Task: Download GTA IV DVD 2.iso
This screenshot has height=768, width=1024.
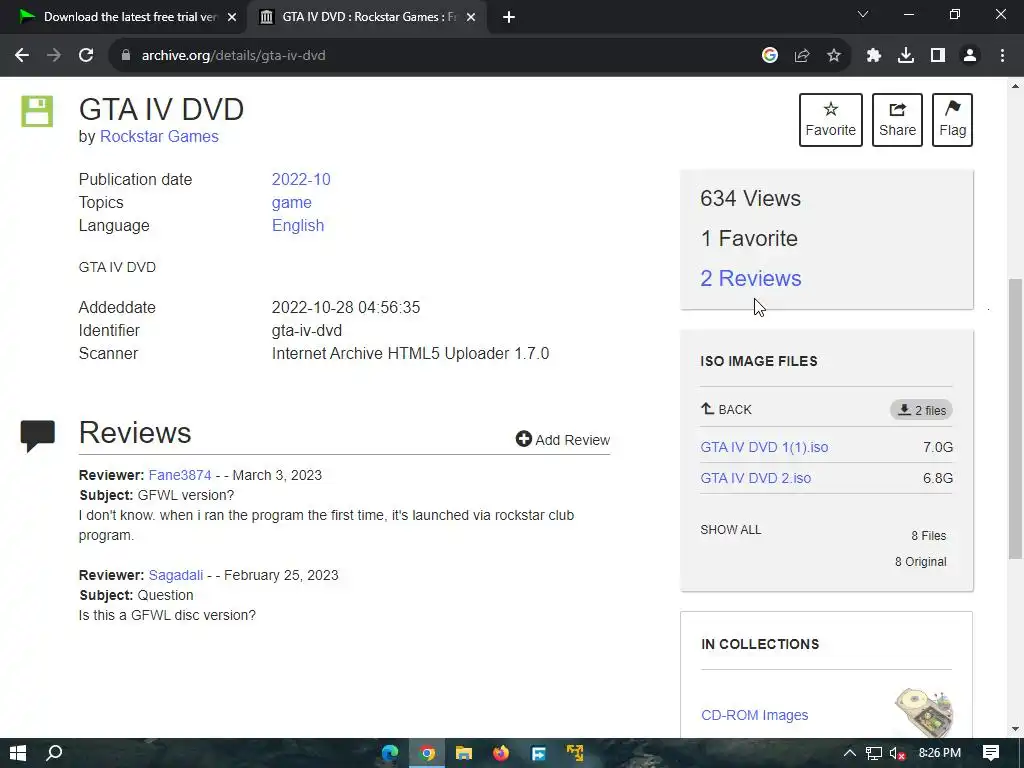Action: pos(756,478)
